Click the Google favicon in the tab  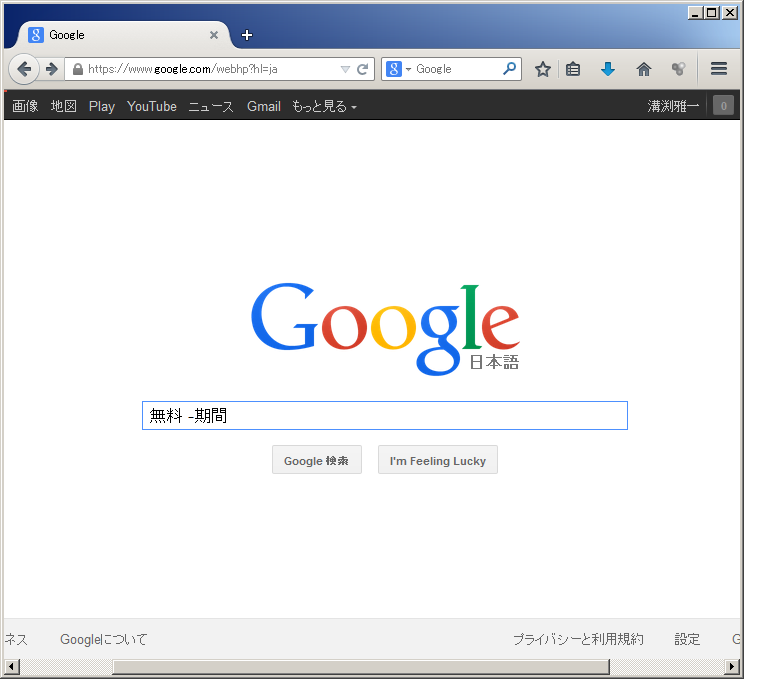[x=36, y=35]
